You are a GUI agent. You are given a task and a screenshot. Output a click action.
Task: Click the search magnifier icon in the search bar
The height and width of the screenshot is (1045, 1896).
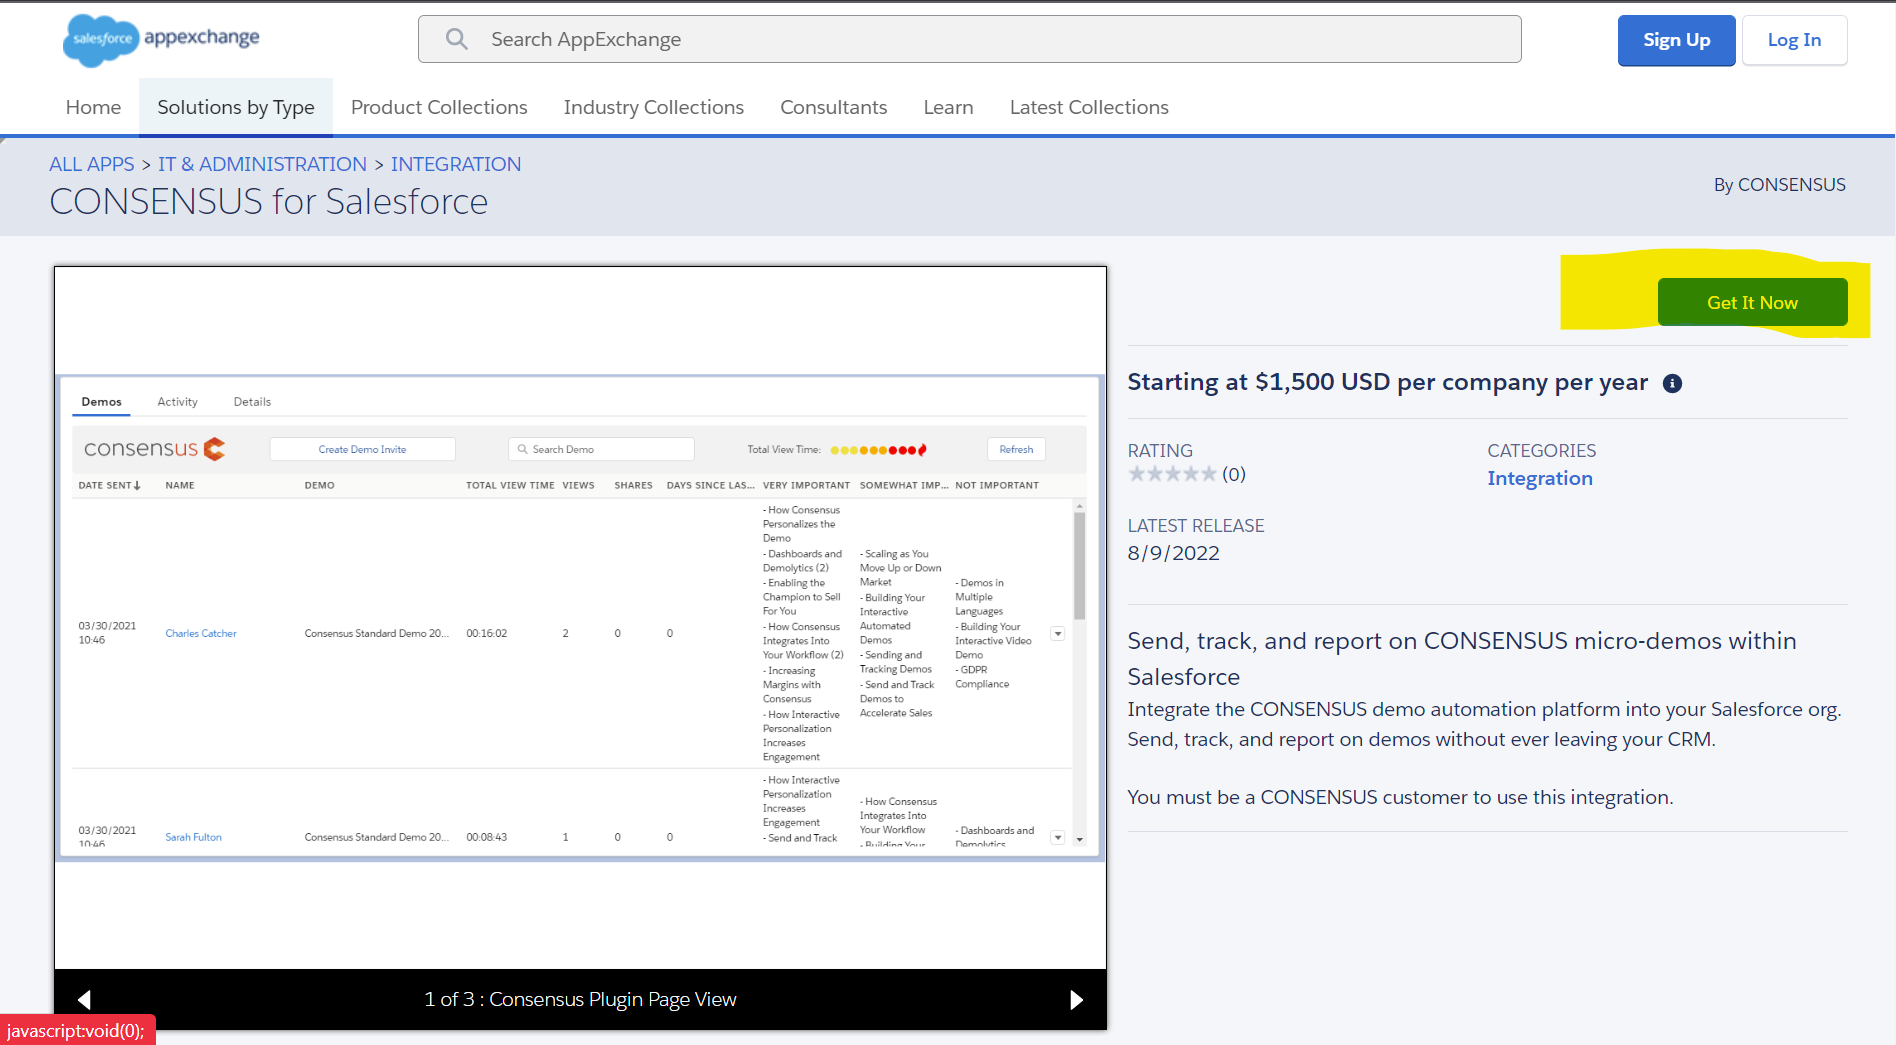coord(457,39)
